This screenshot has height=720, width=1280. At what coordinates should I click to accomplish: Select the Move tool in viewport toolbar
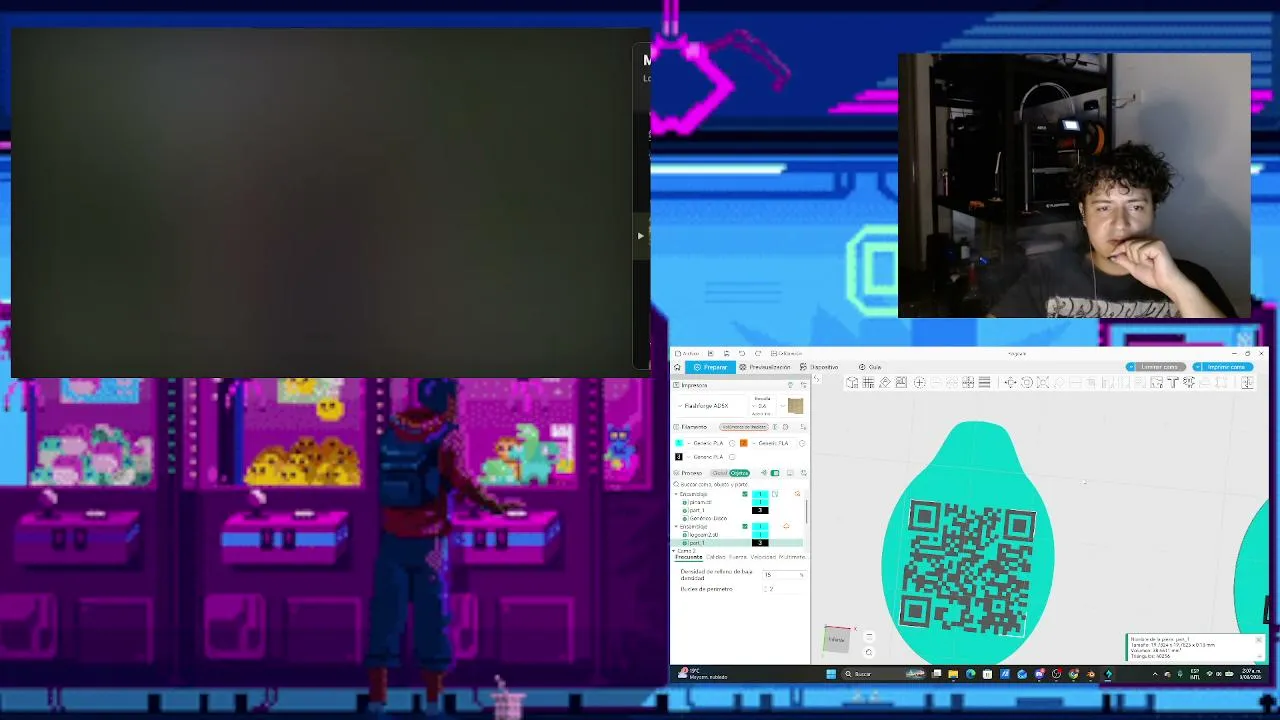pyautogui.click(x=1010, y=382)
